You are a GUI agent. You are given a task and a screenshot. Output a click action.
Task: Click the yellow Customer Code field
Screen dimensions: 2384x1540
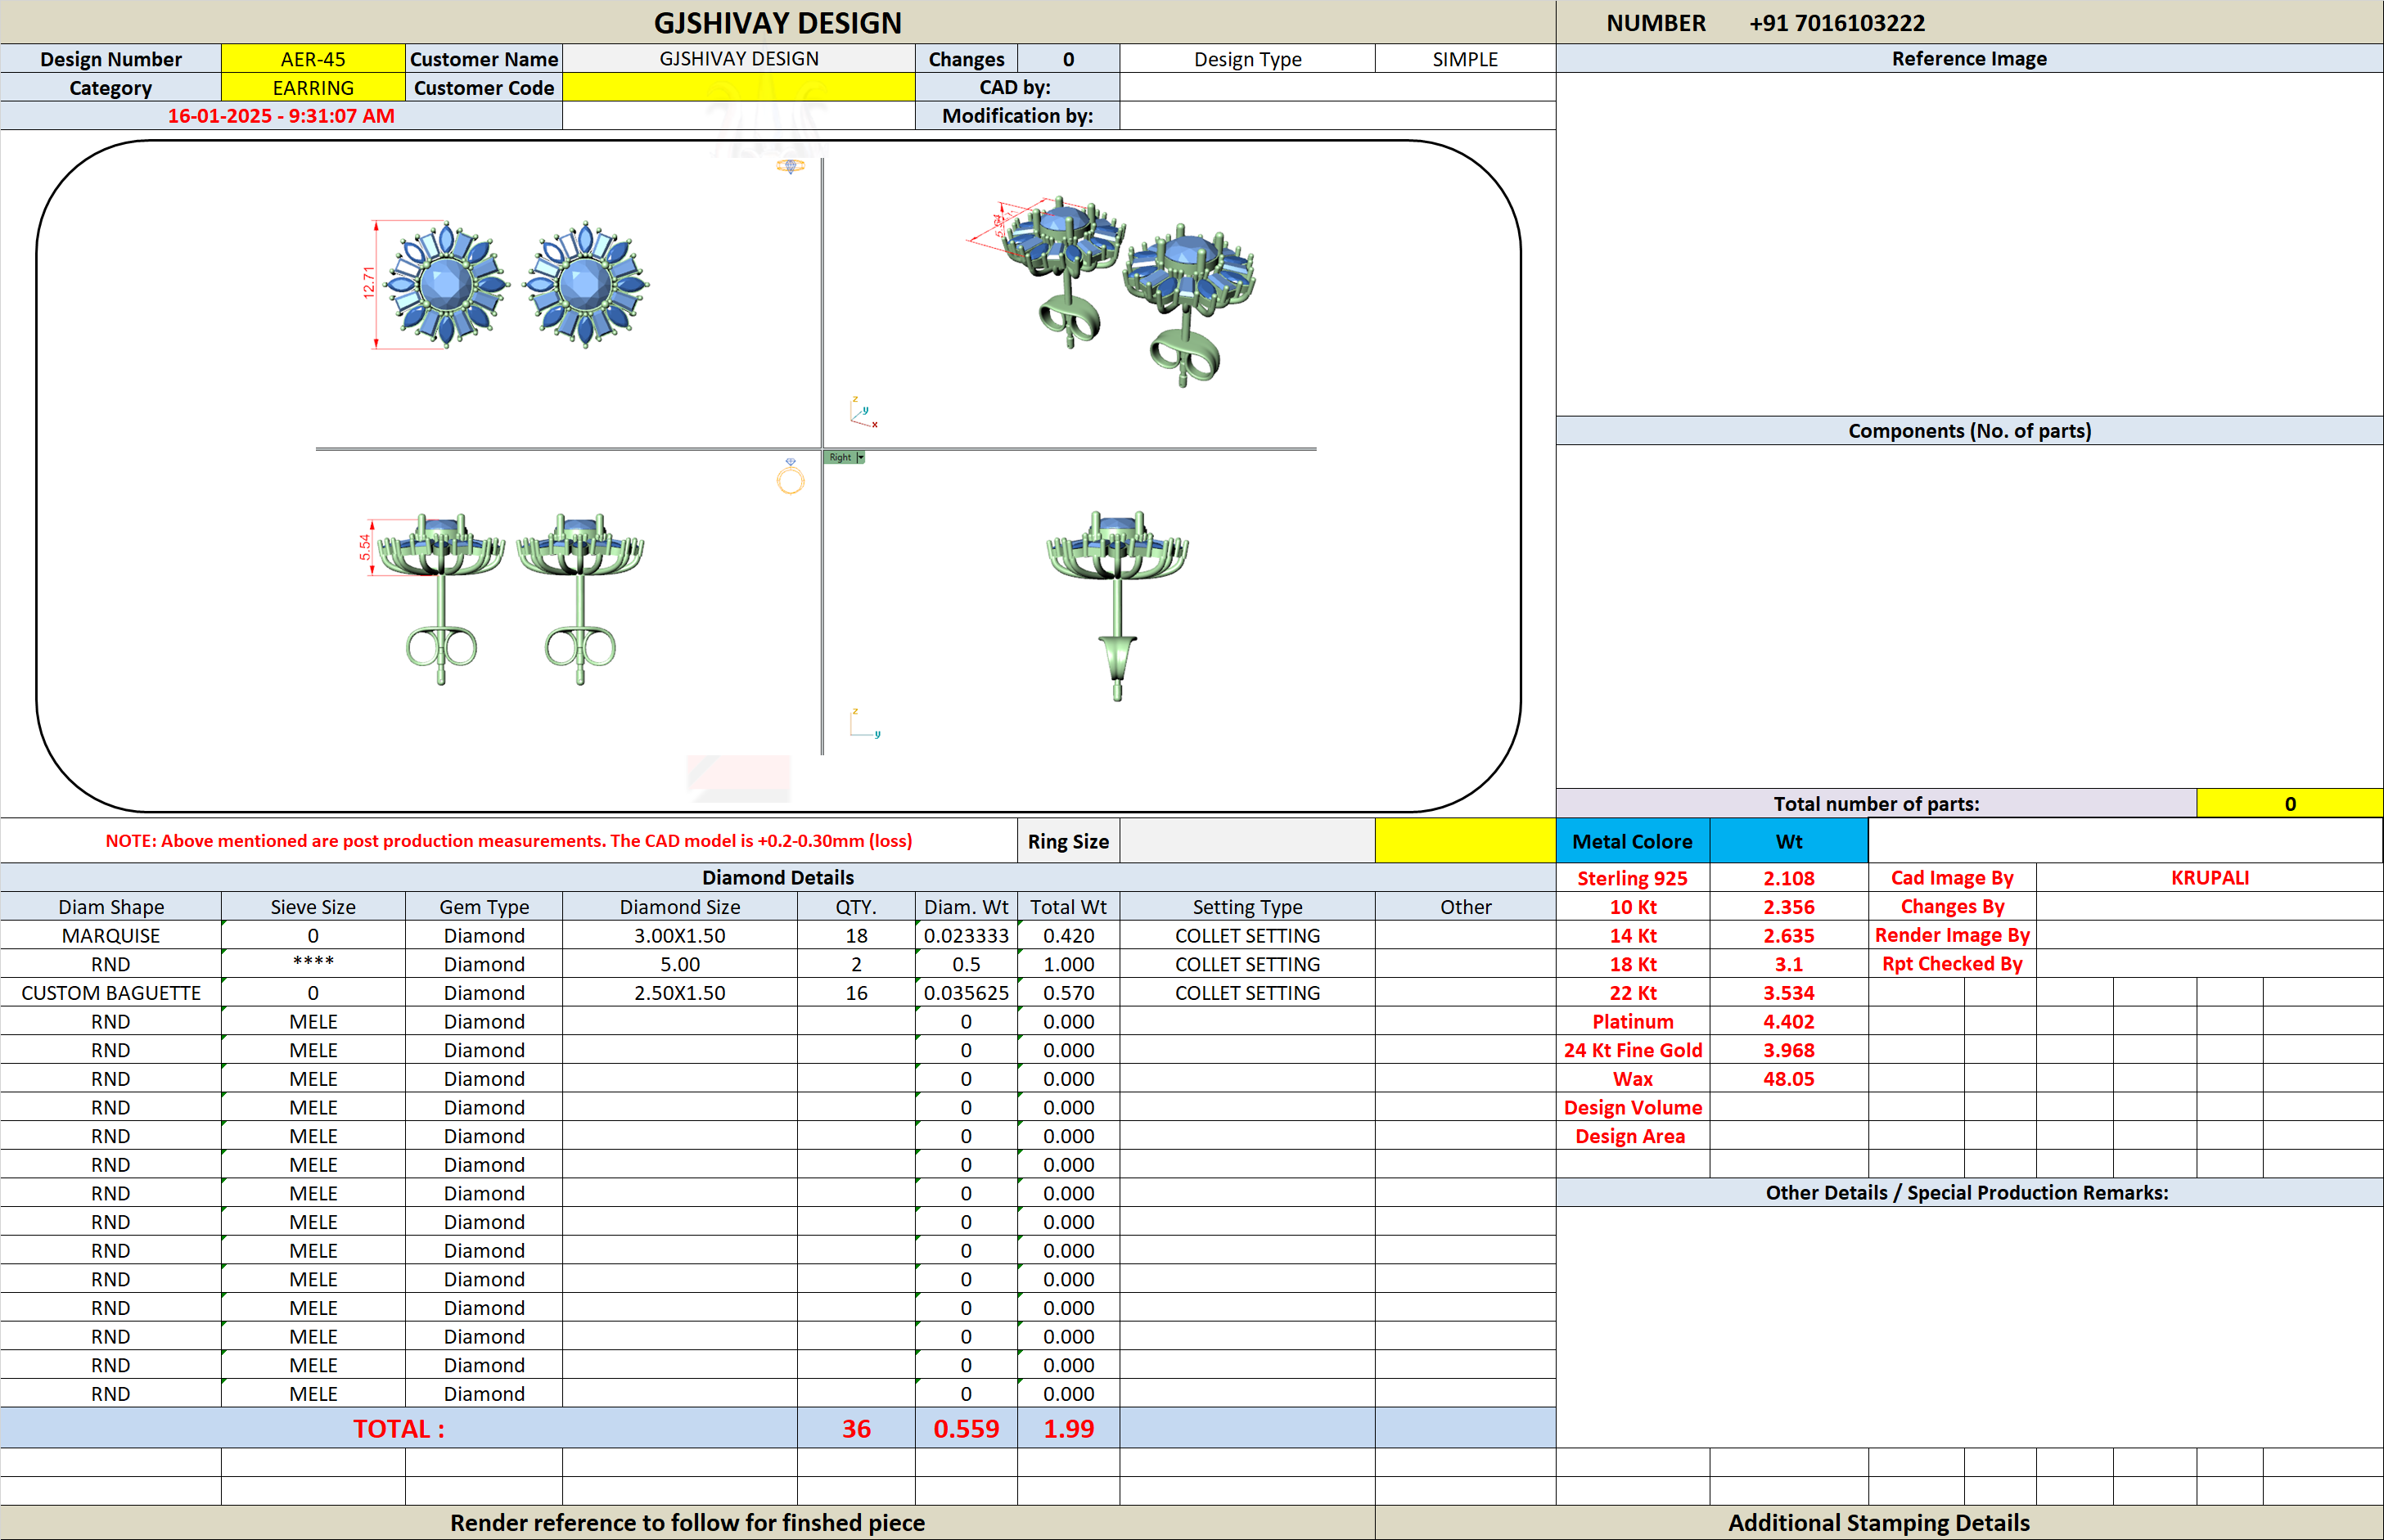[x=739, y=88]
